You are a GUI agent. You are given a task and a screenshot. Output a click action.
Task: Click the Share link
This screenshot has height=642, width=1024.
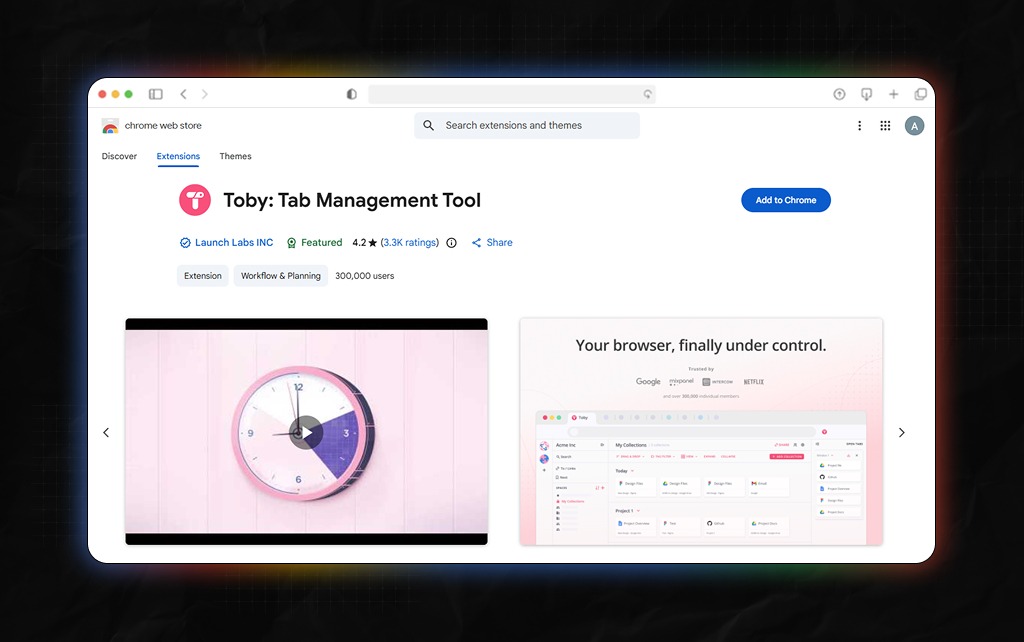click(492, 242)
